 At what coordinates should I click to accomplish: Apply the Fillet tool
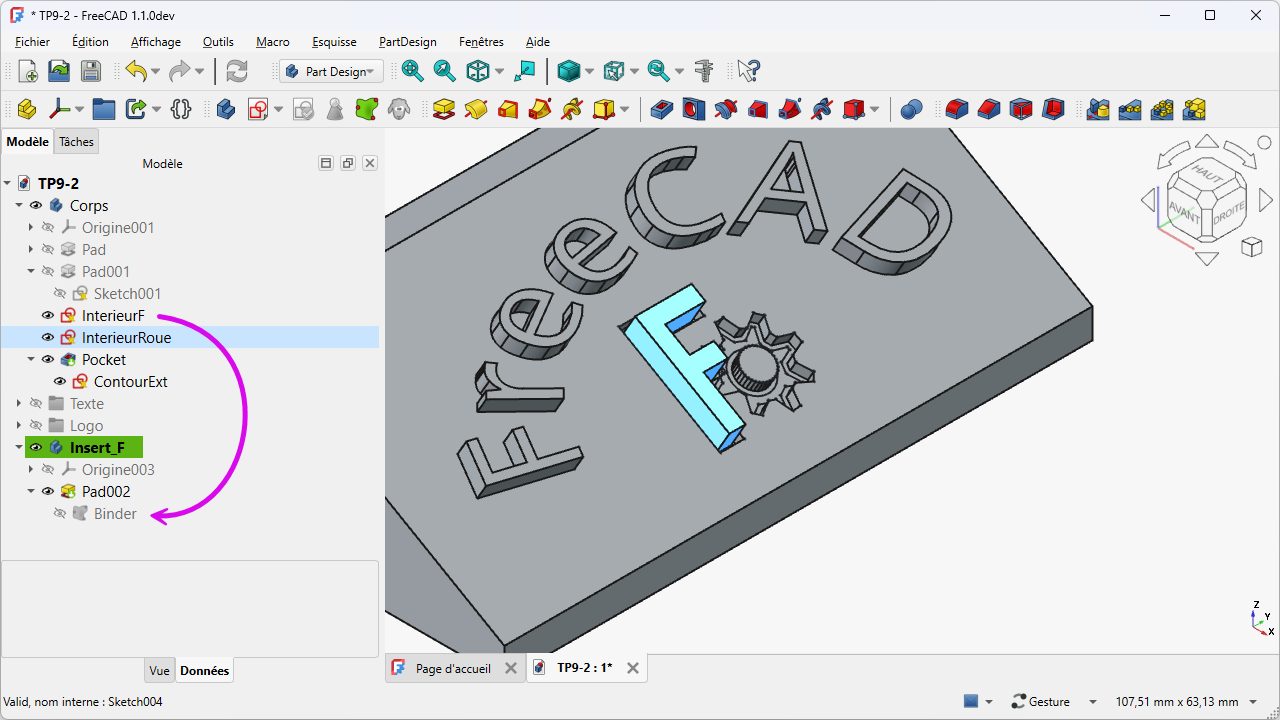(957, 109)
